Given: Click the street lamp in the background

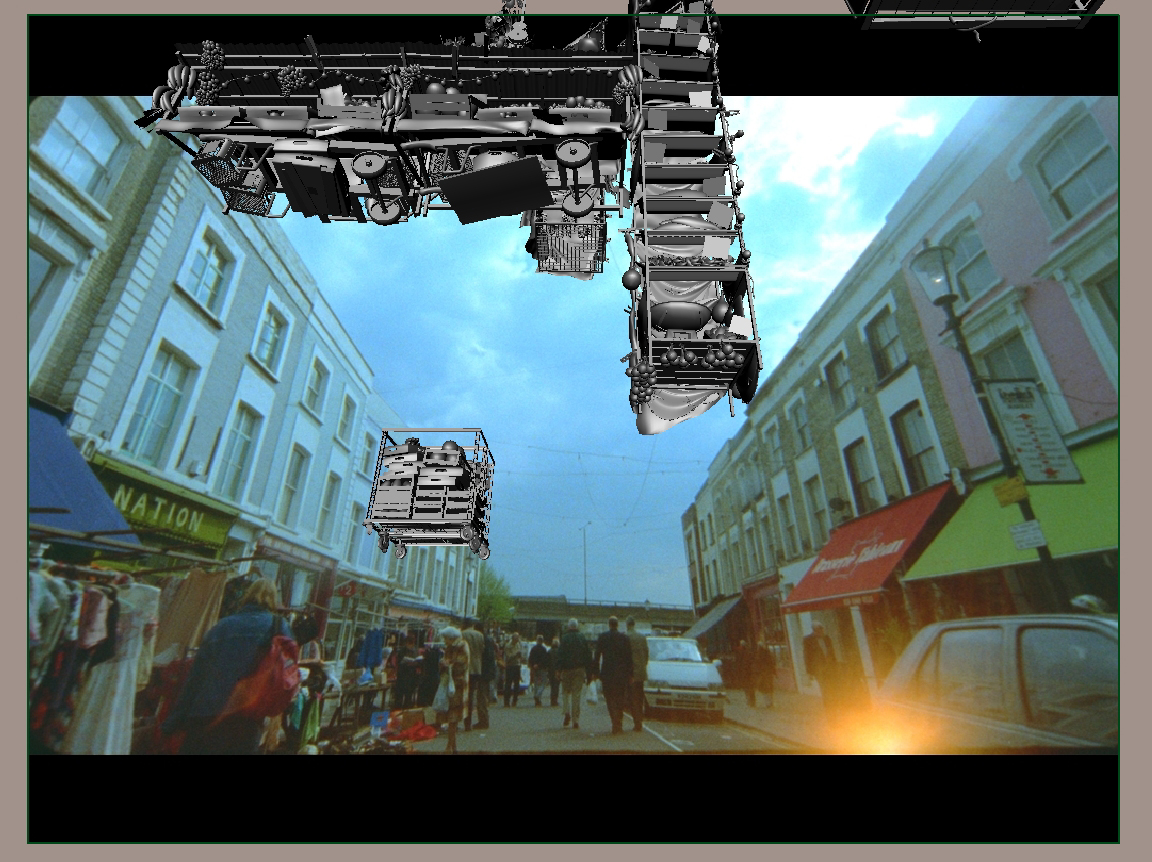Looking at the screenshot, I should coord(936,272).
